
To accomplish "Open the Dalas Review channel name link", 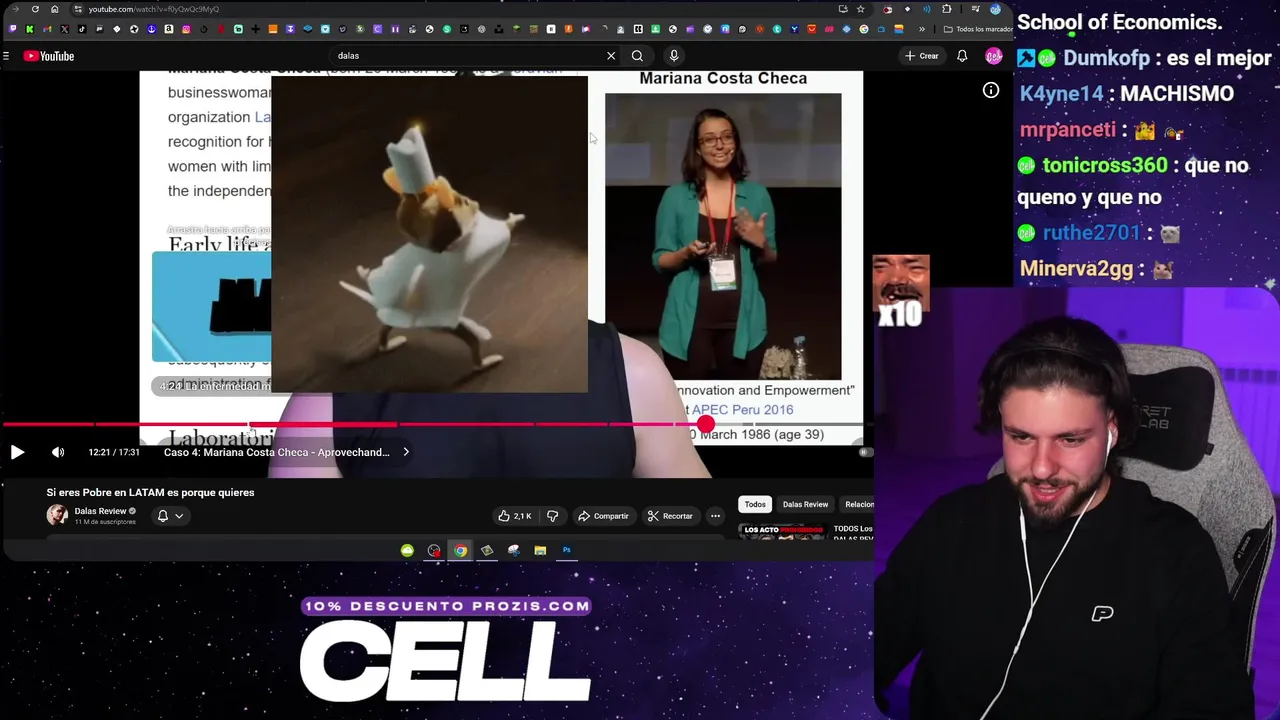I will (100, 511).
